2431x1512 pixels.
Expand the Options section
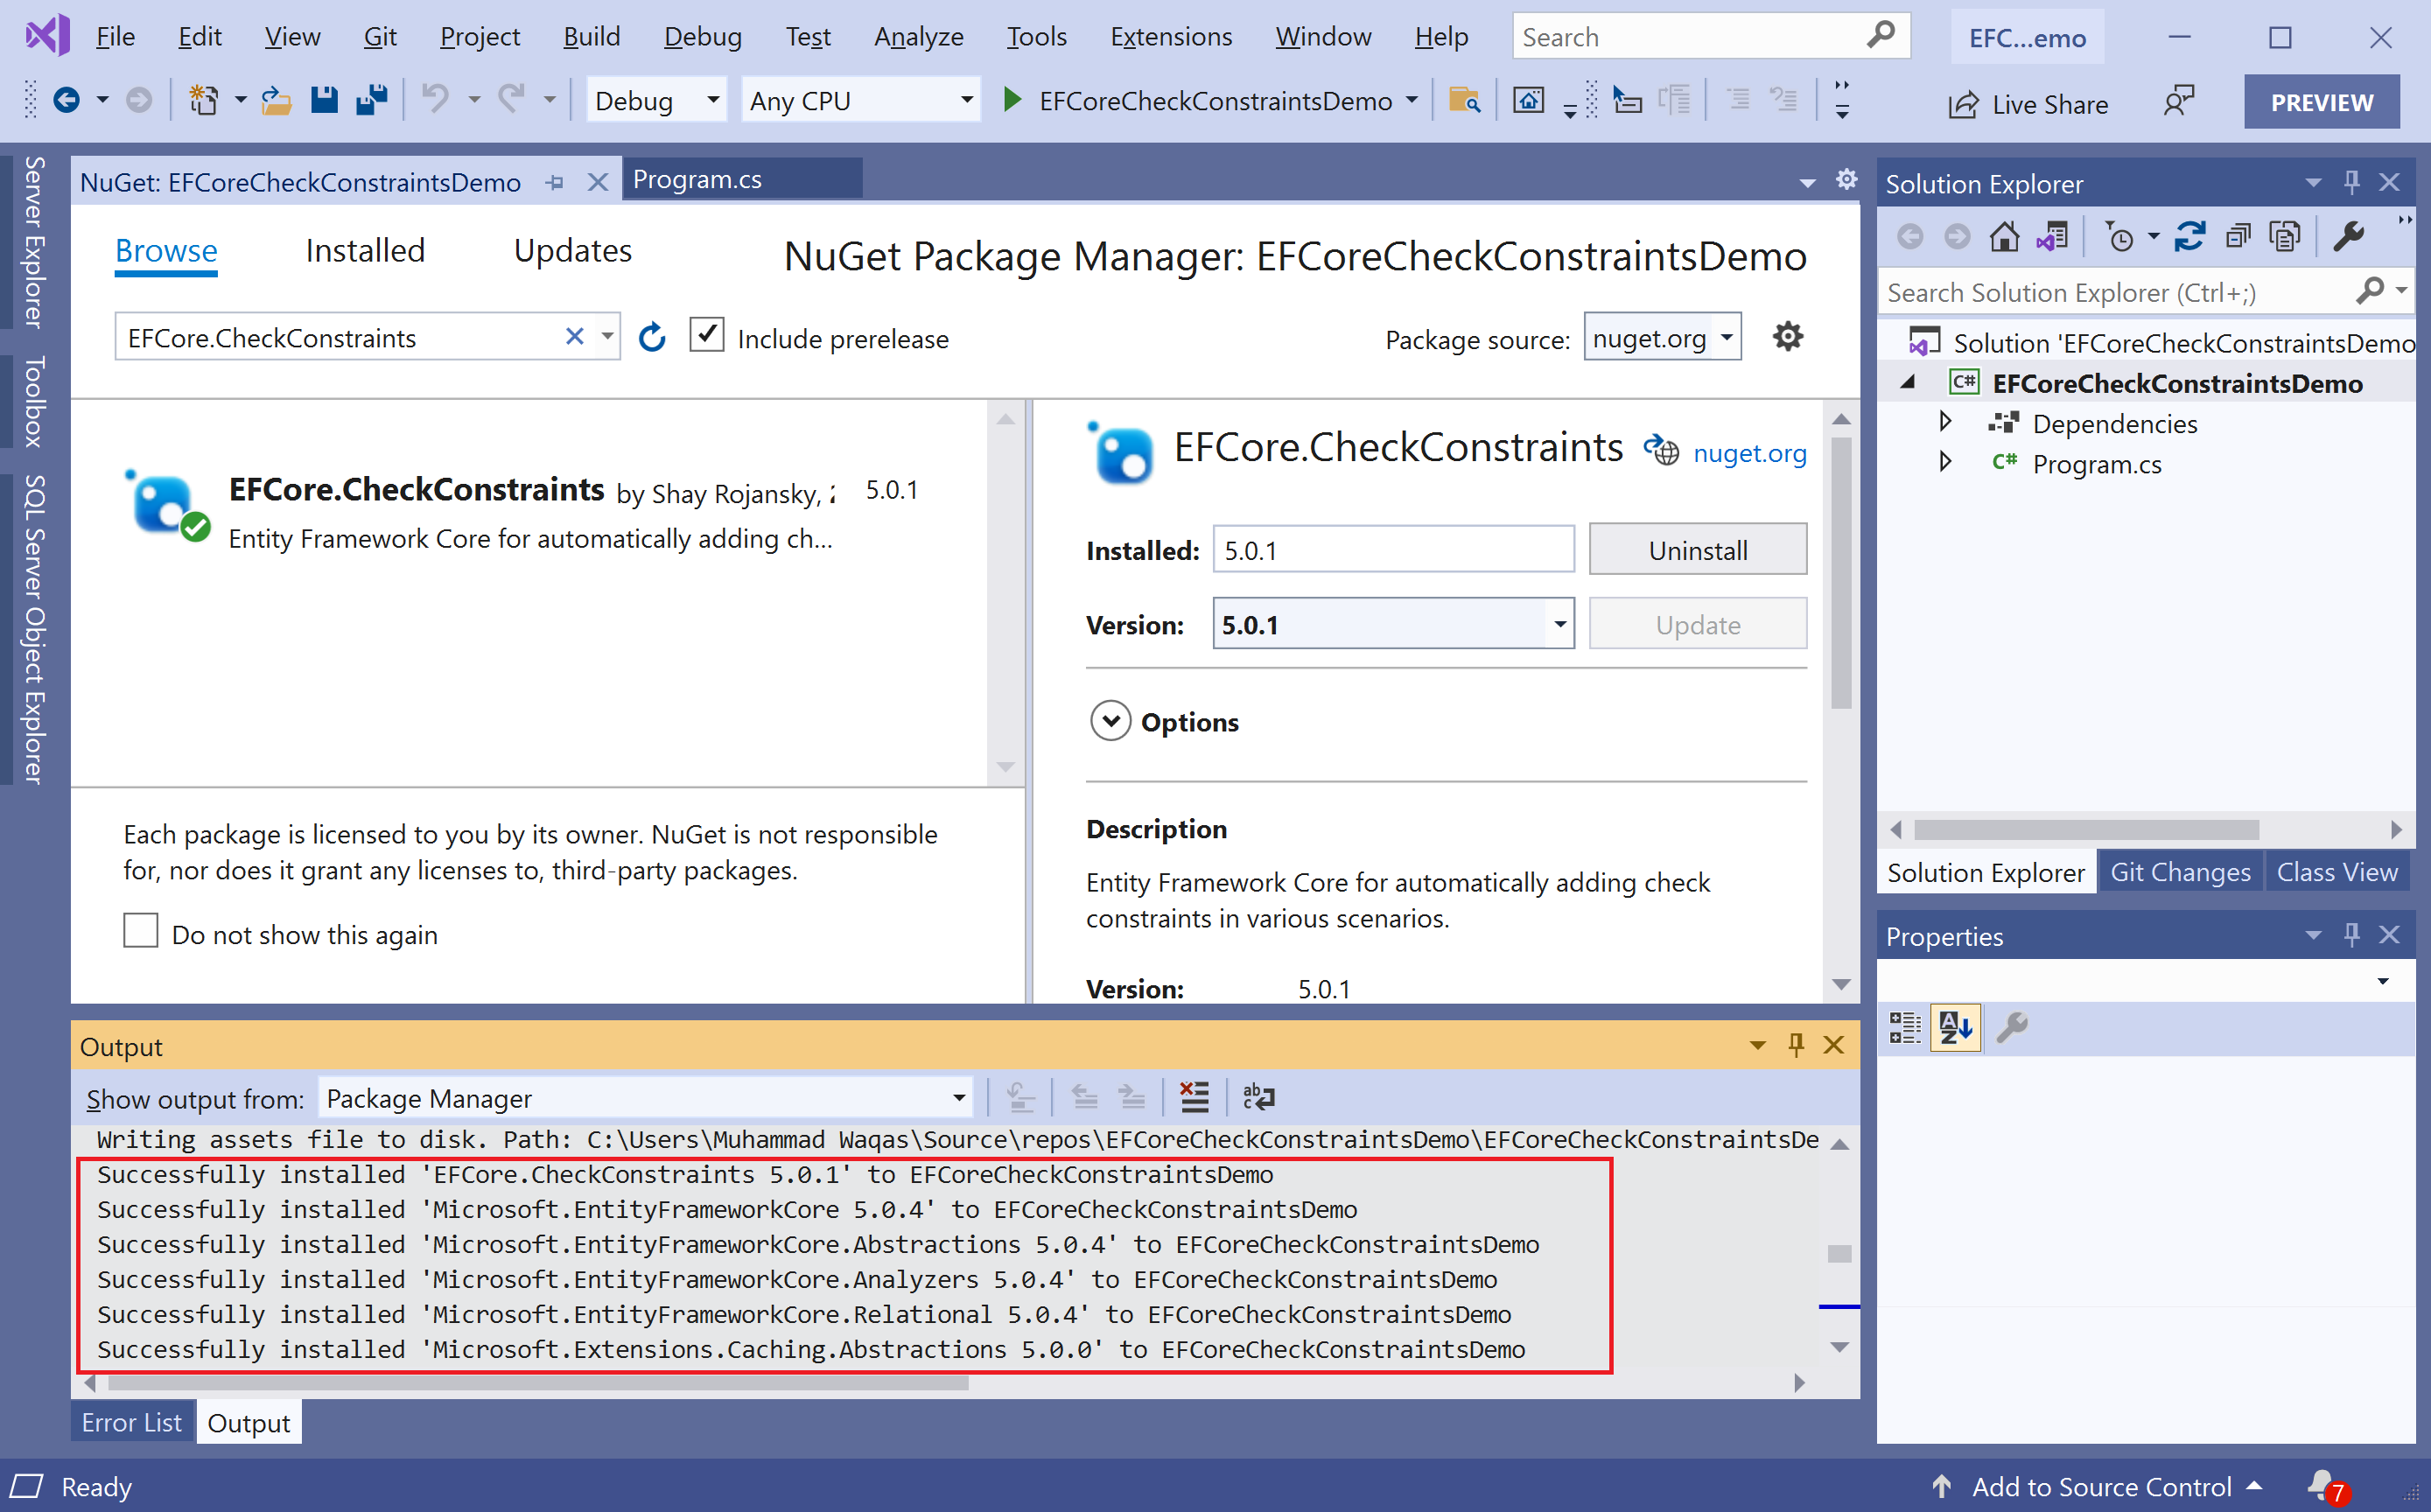click(1110, 721)
